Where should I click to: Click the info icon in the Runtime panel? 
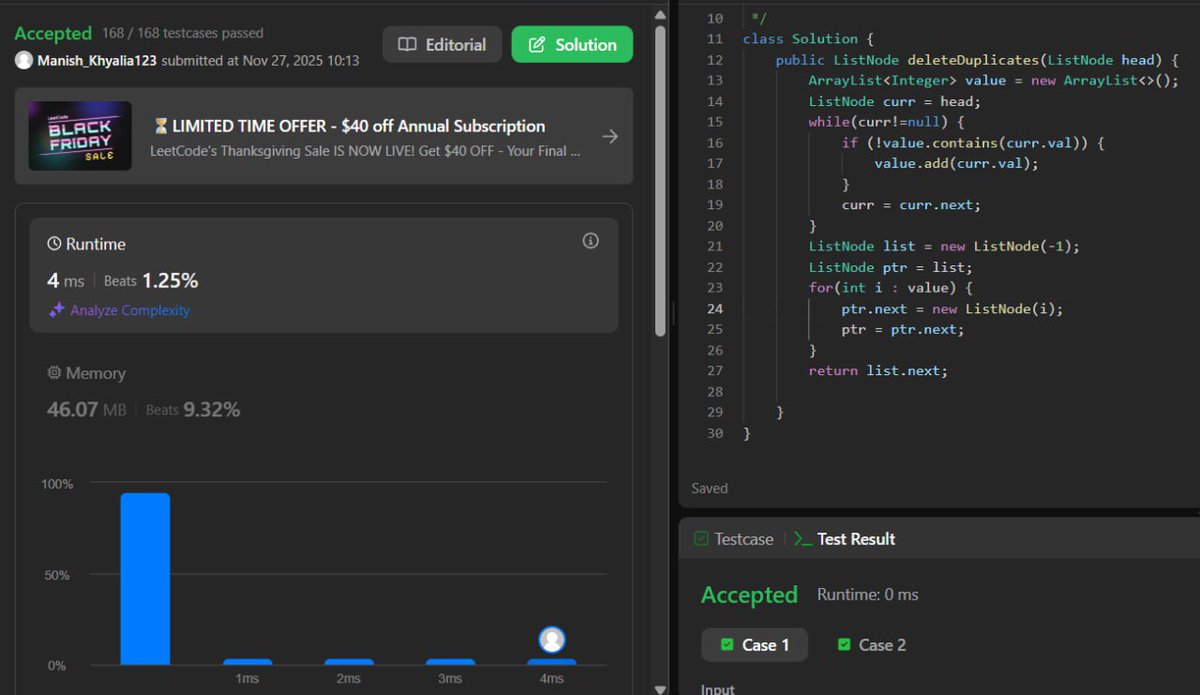coord(590,240)
